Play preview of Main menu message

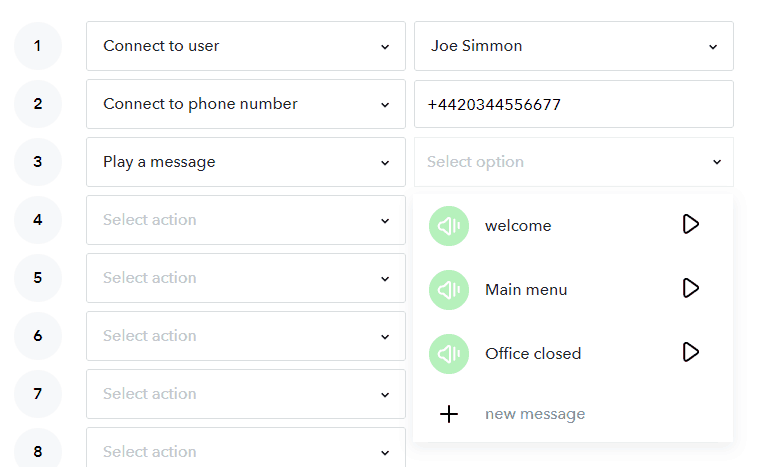(x=690, y=288)
